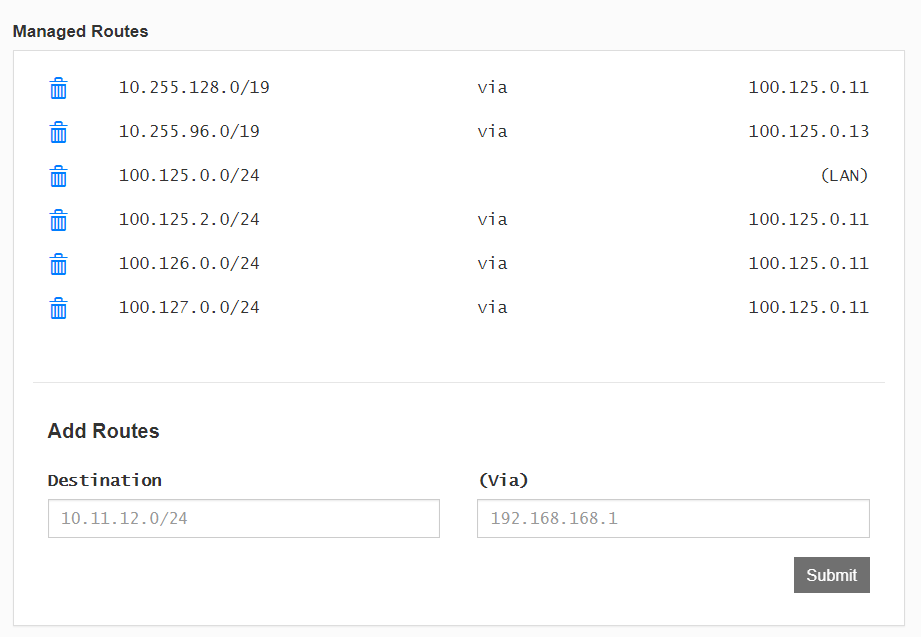This screenshot has height=637, width=921.
Task: Click gateway 100.125.0.13 of second route
Action: pyautogui.click(x=809, y=132)
